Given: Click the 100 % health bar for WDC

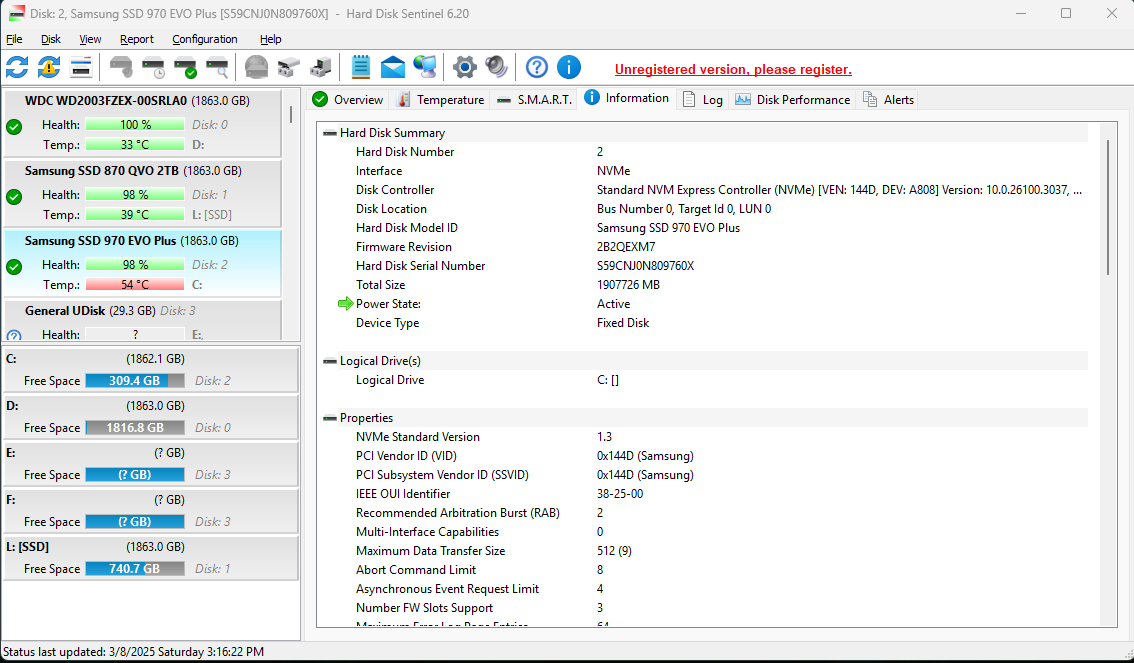Looking at the screenshot, I should tap(135, 125).
